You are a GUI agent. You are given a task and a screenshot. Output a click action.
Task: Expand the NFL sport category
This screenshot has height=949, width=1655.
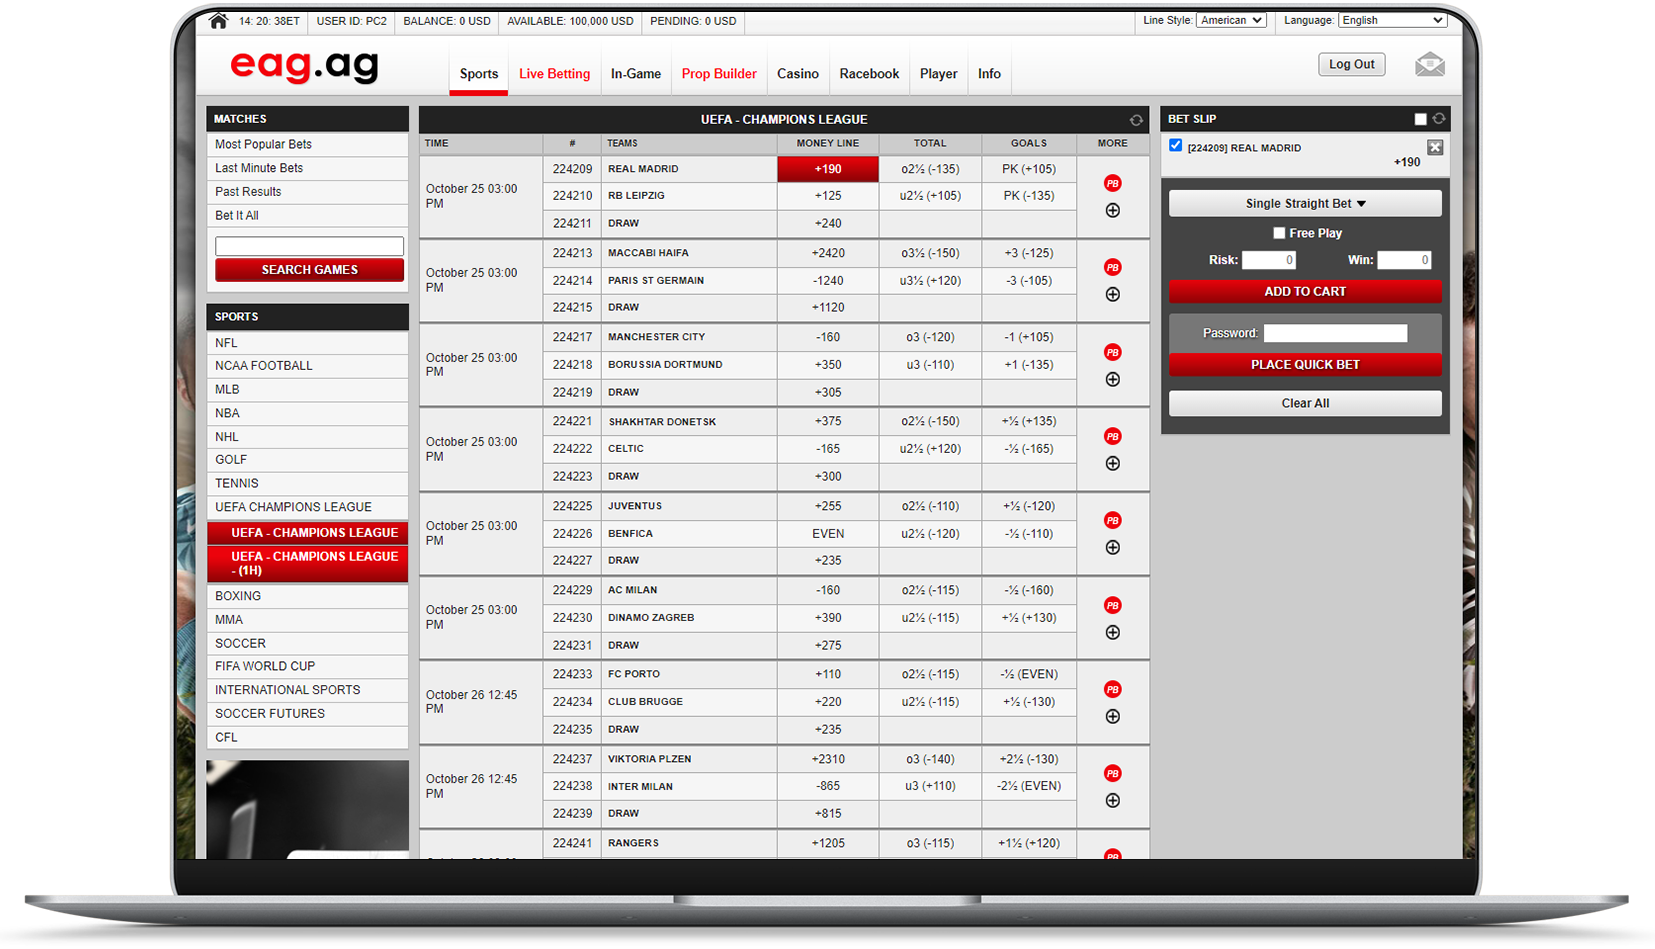tap(307, 343)
